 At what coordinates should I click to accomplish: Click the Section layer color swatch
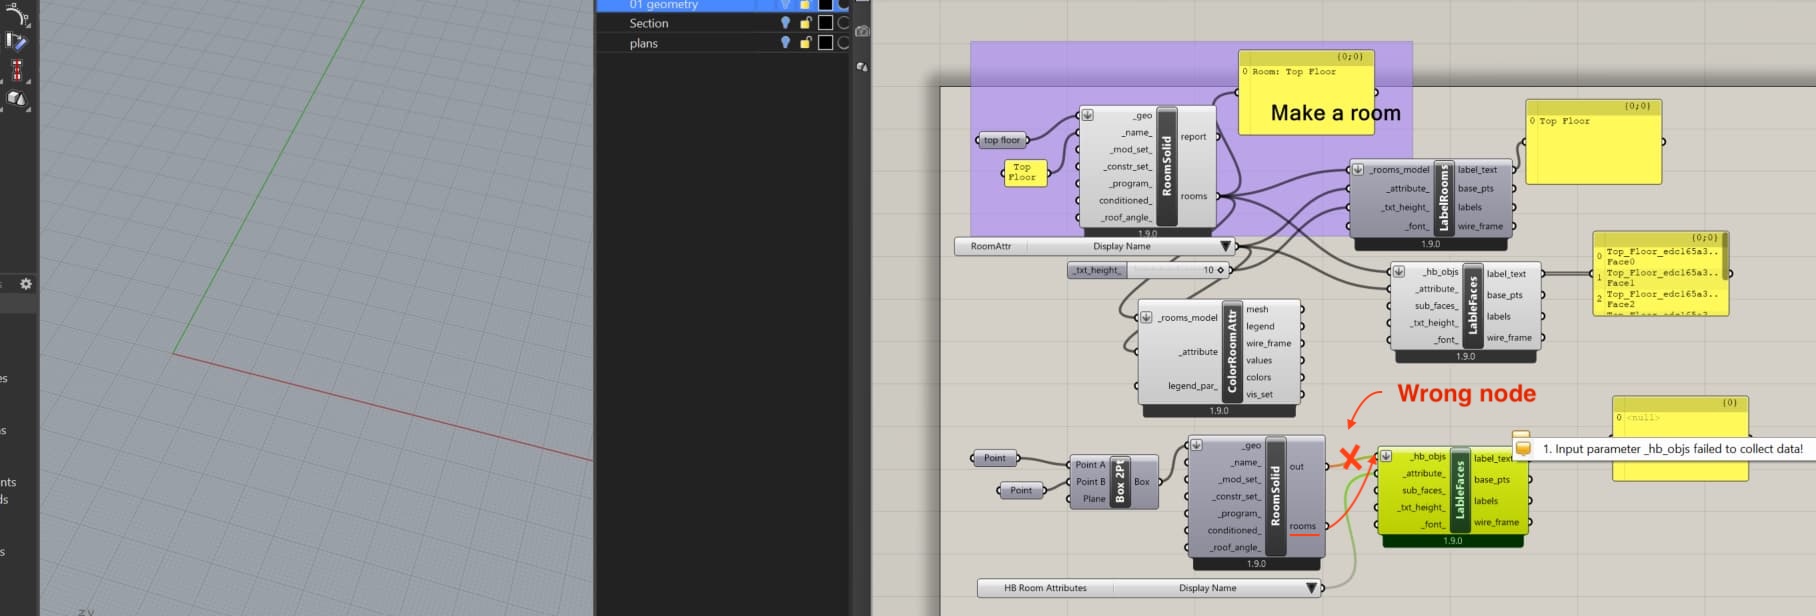pyautogui.click(x=825, y=23)
